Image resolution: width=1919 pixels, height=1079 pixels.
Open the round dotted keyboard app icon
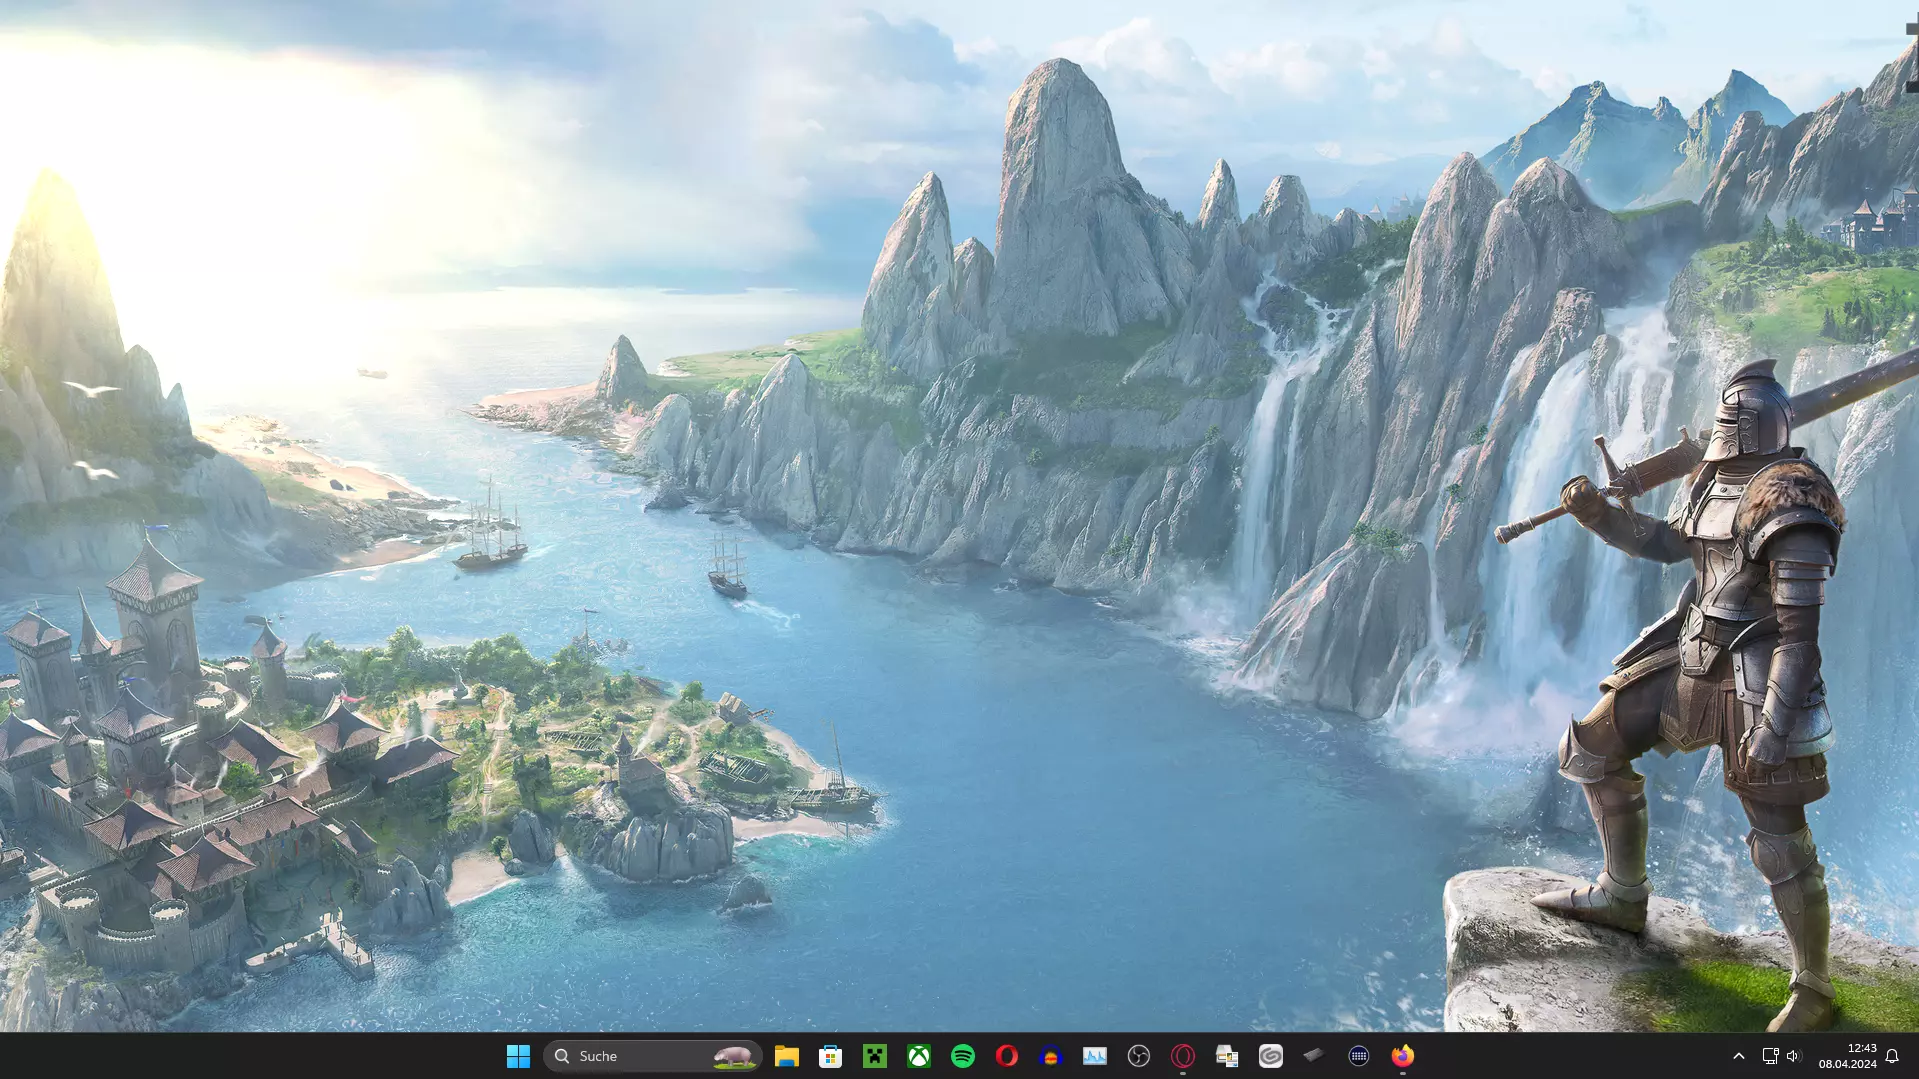point(1359,1056)
